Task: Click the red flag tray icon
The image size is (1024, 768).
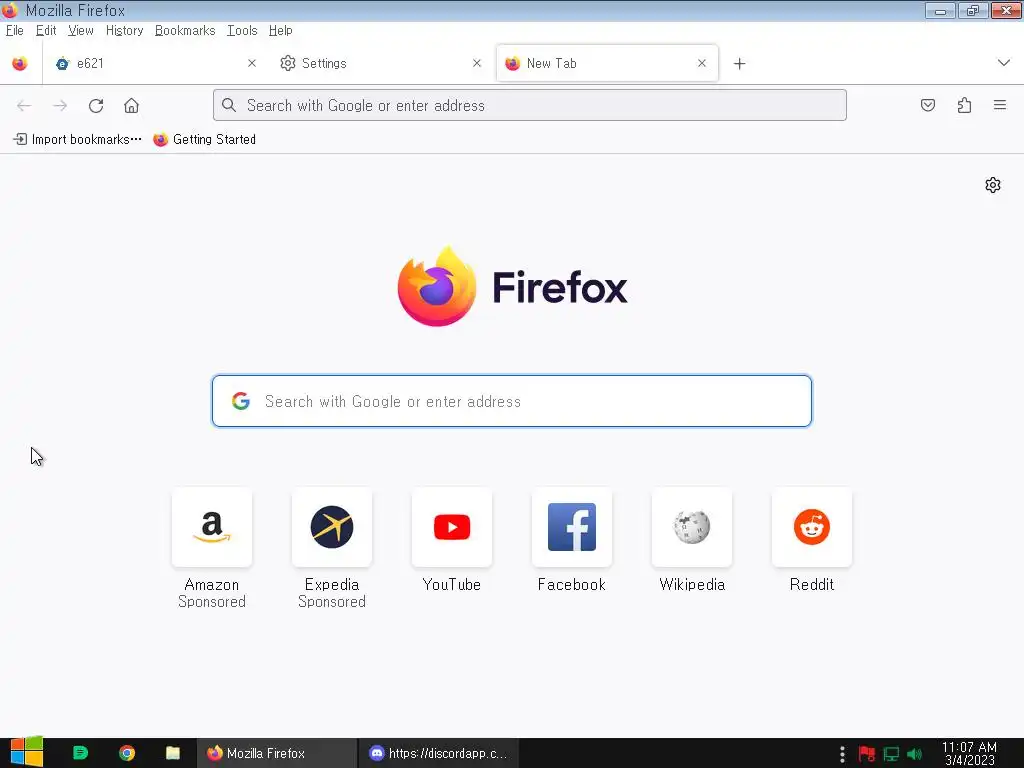Action: 867,754
